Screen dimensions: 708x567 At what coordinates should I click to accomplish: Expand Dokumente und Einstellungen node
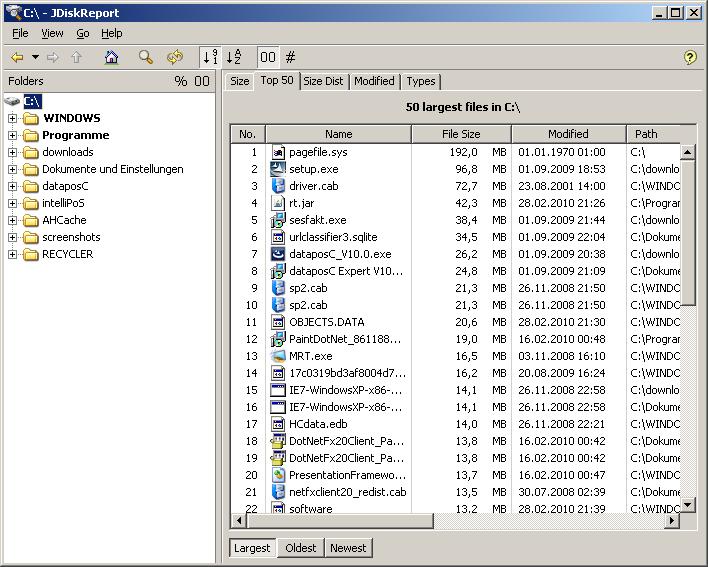point(13,169)
